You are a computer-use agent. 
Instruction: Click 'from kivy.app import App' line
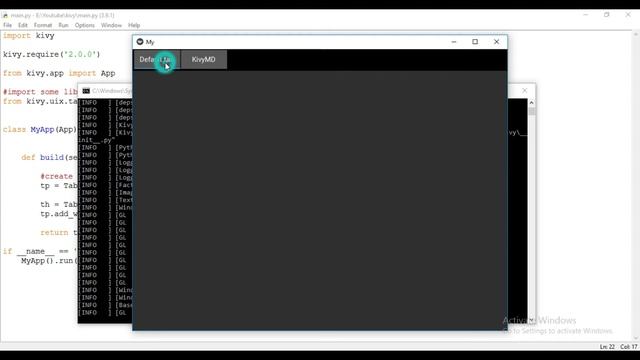click(x=59, y=73)
